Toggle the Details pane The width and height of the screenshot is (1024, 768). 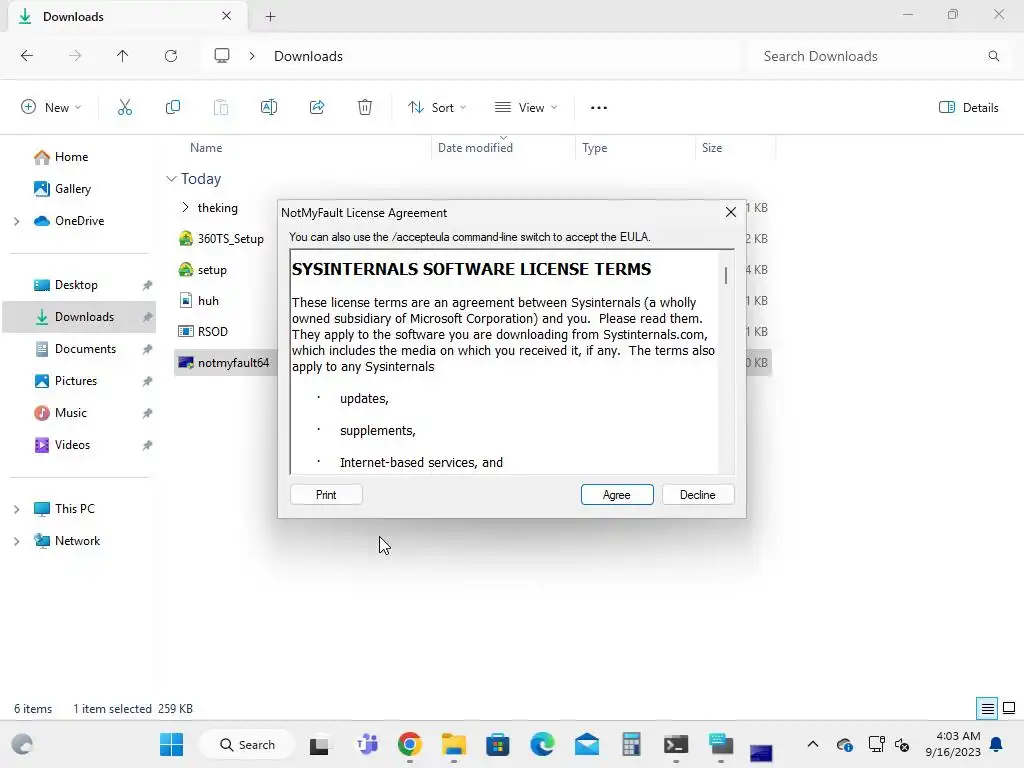tap(968, 107)
